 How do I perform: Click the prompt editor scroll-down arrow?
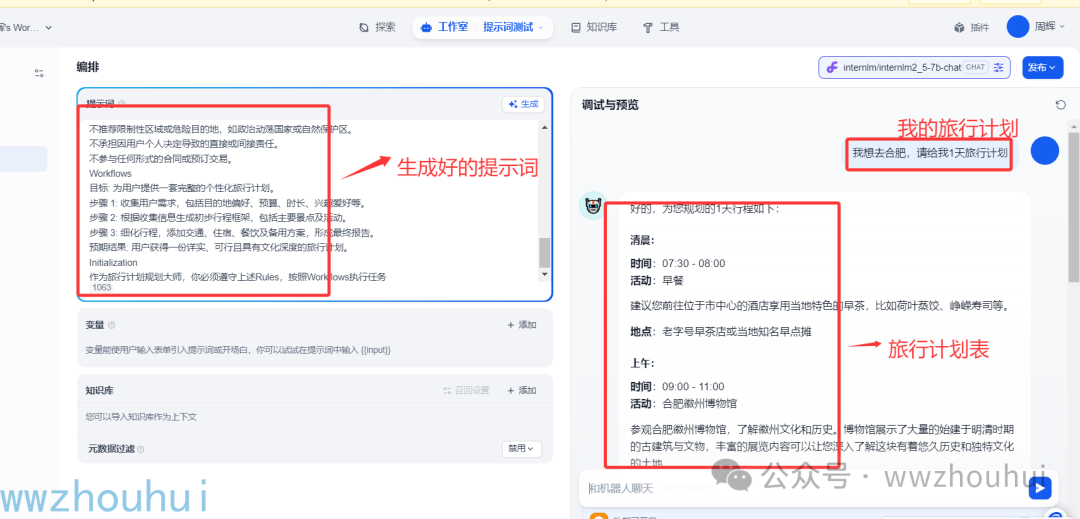[x=545, y=274]
